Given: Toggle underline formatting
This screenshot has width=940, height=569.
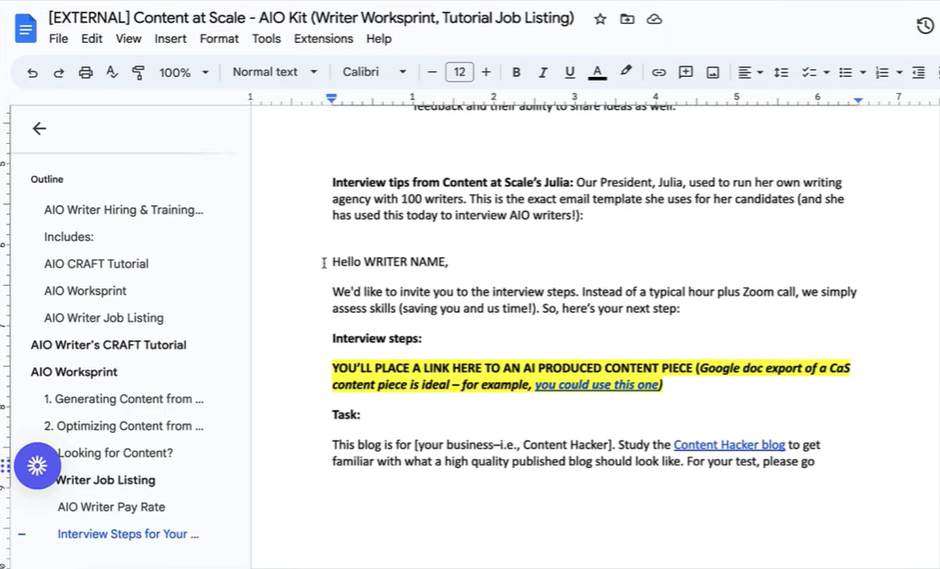Looking at the screenshot, I should click(x=570, y=73).
